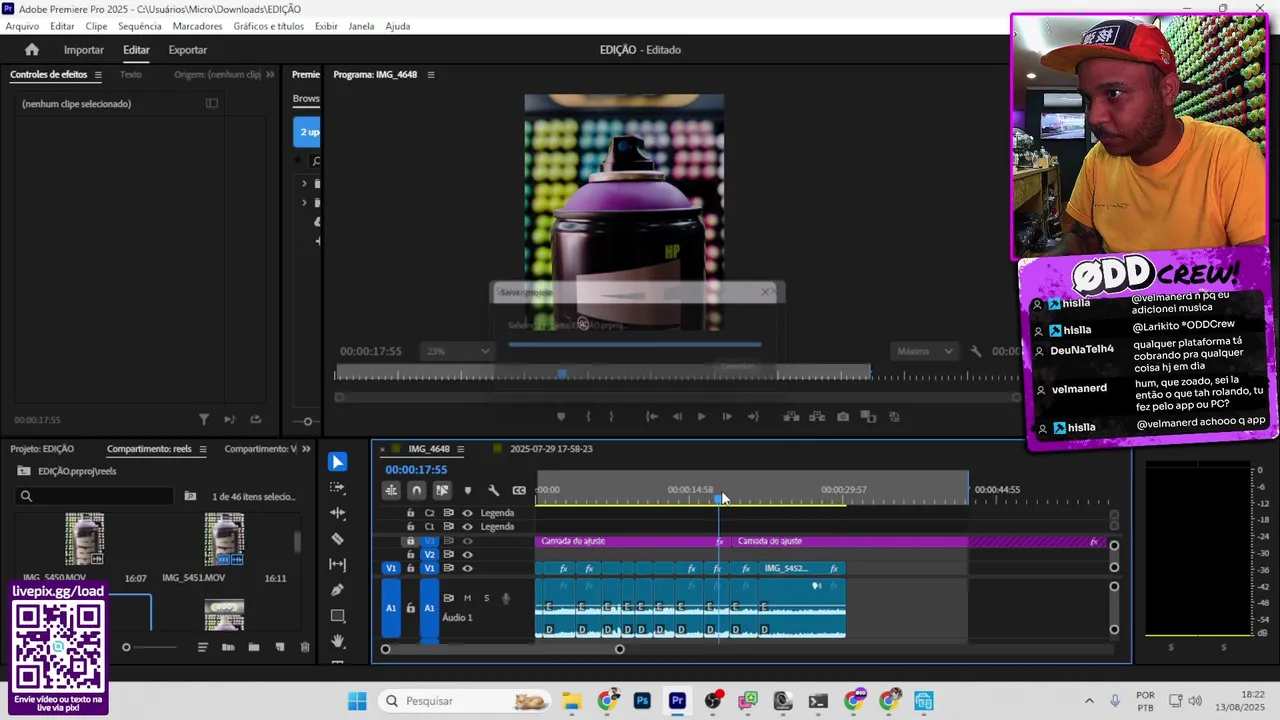Image resolution: width=1280 pixels, height=720 pixels.
Task: Select the Selection arrow tool
Action: tap(337, 462)
